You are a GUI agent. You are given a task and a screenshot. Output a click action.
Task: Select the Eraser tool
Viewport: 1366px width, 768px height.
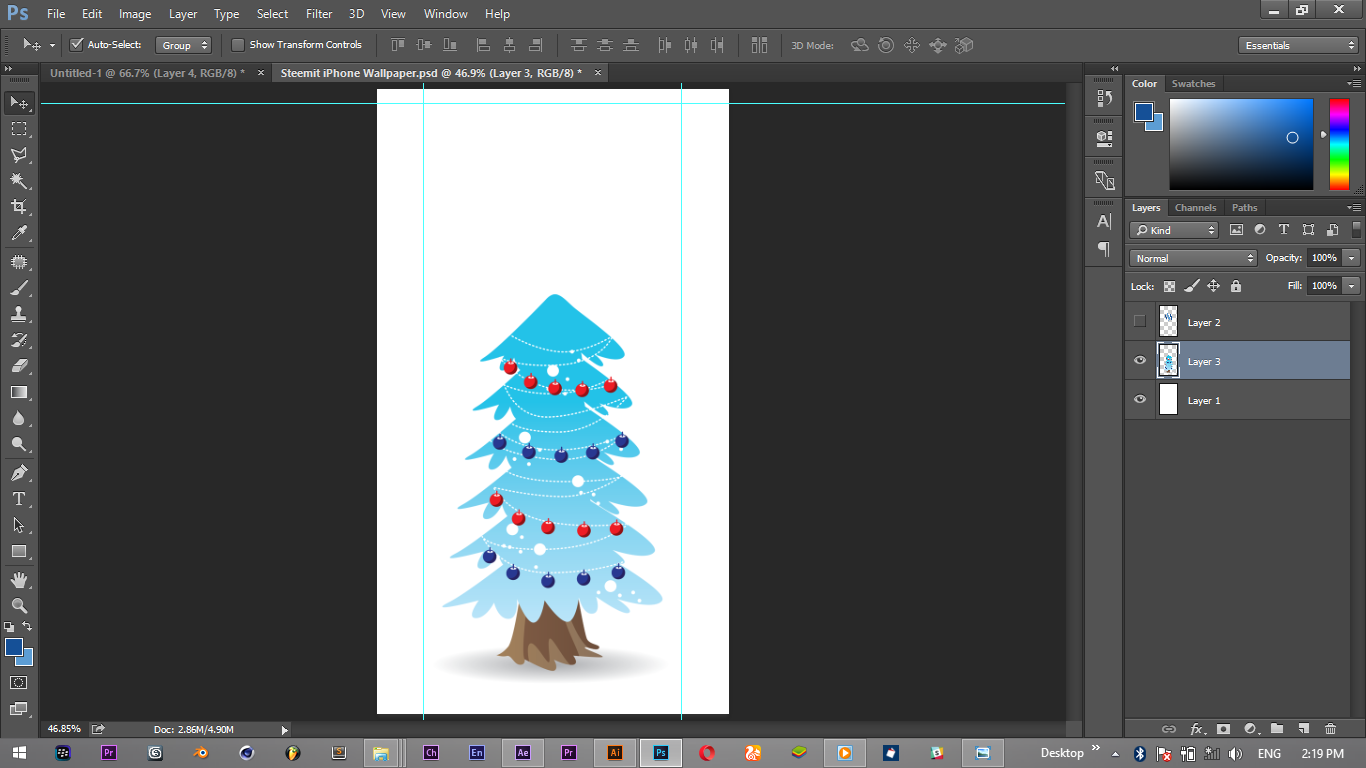[x=19, y=366]
